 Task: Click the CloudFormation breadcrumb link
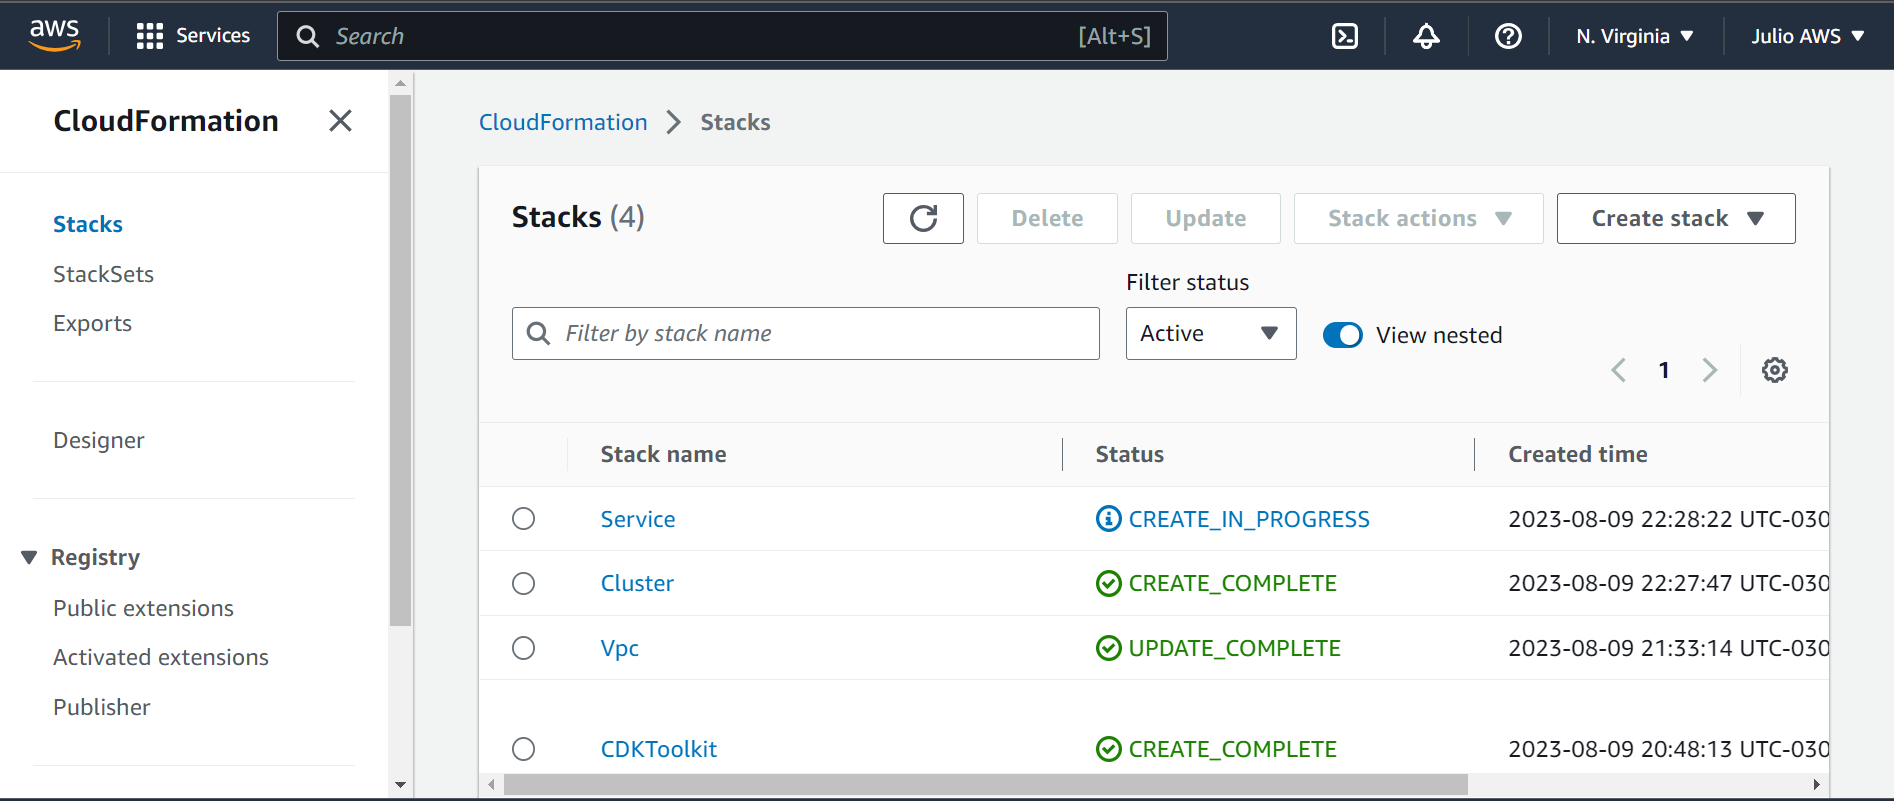563,122
